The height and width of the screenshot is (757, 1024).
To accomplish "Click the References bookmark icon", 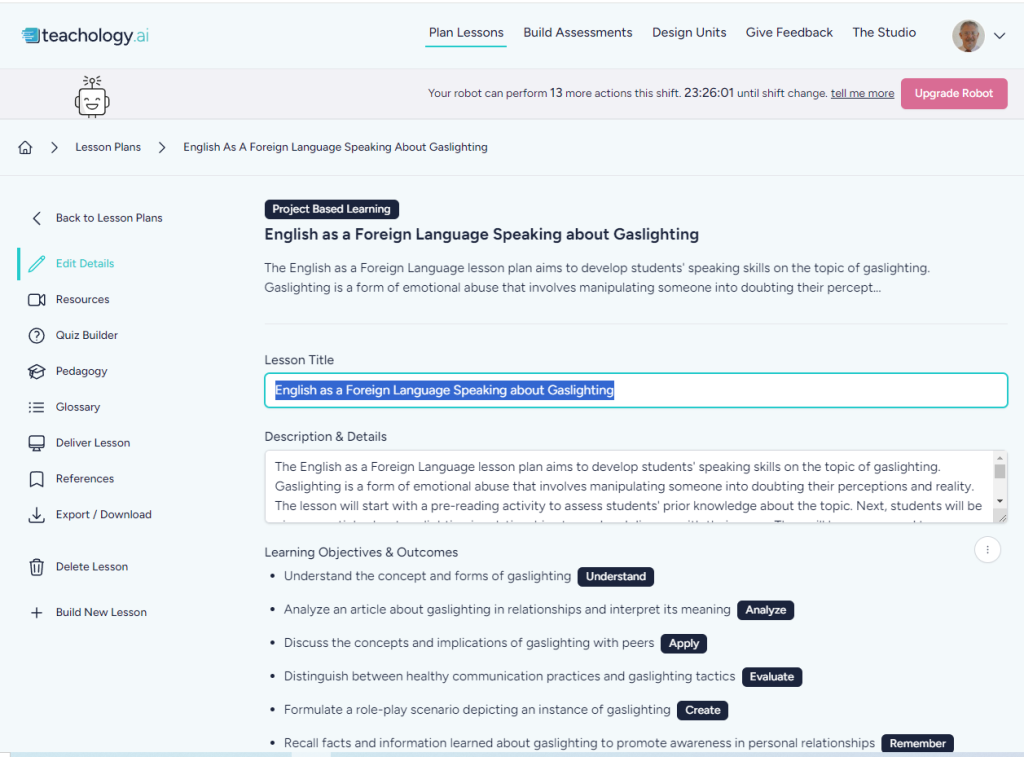I will click(x=37, y=479).
